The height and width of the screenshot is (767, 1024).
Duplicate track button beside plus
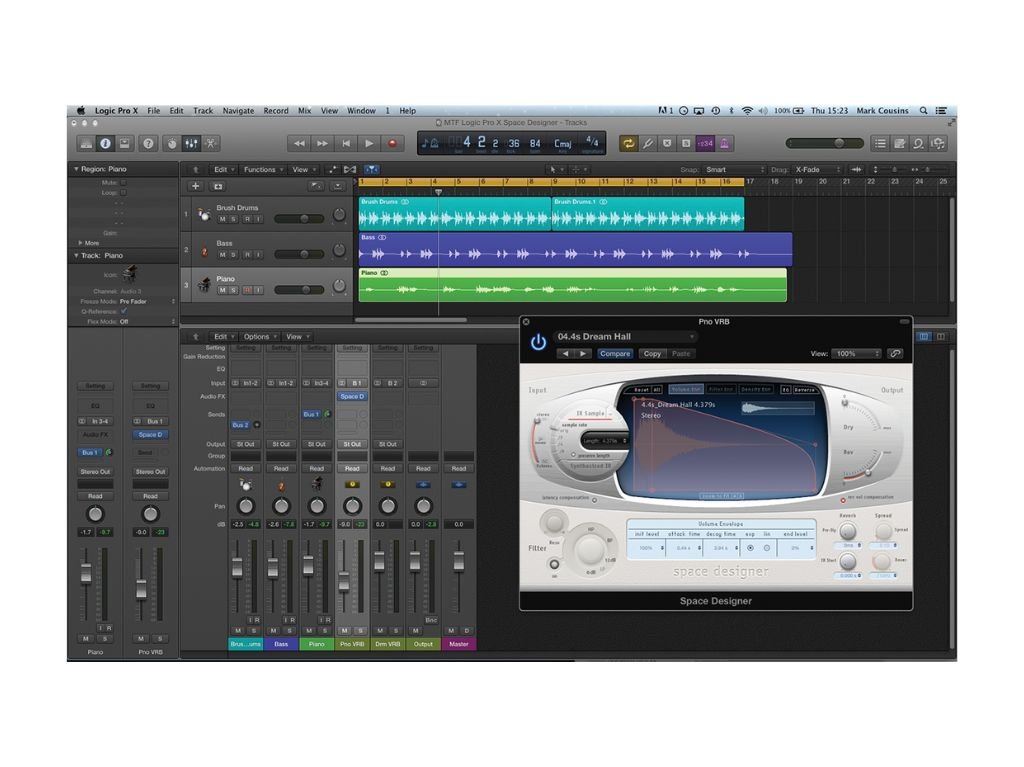click(x=218, y=186)
